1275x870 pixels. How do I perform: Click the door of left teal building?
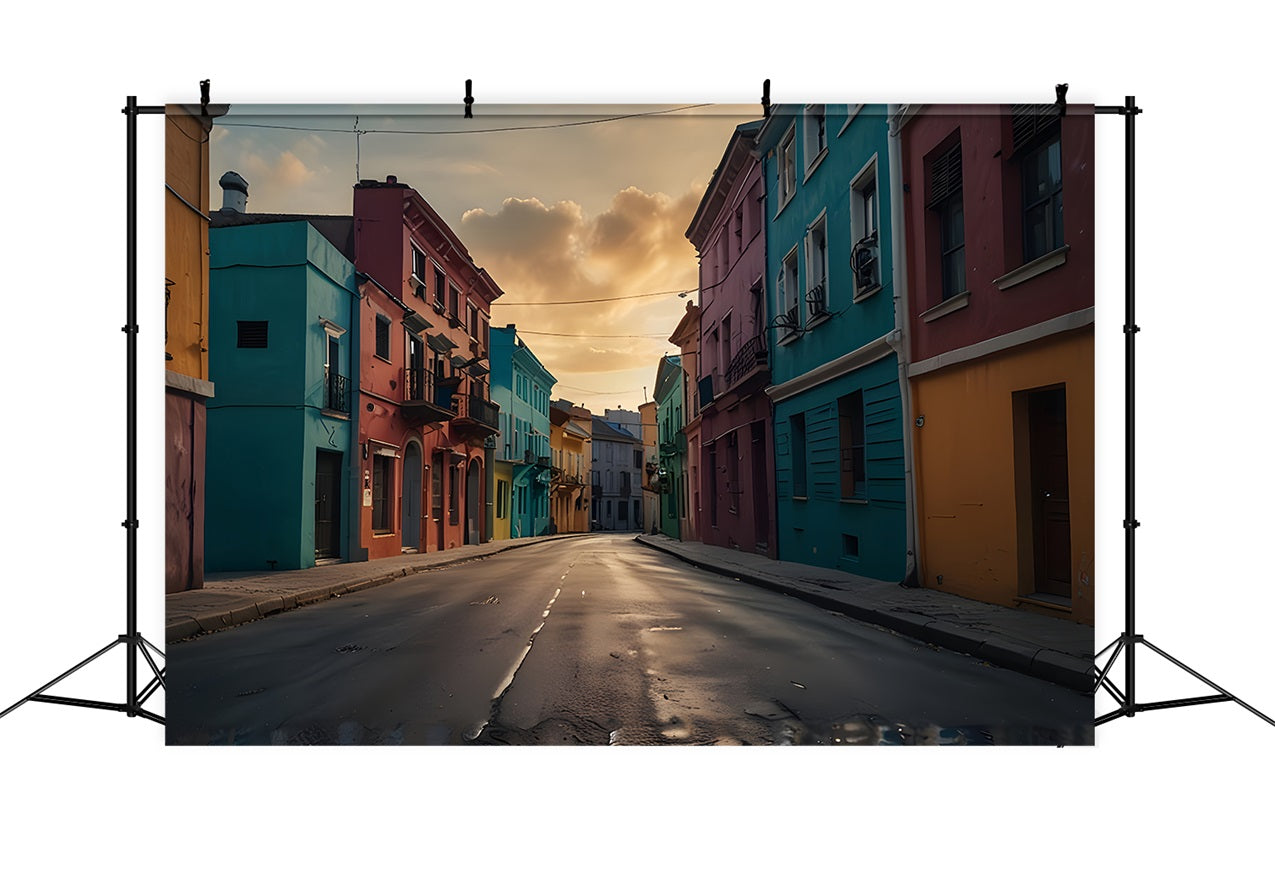(327, 504)
